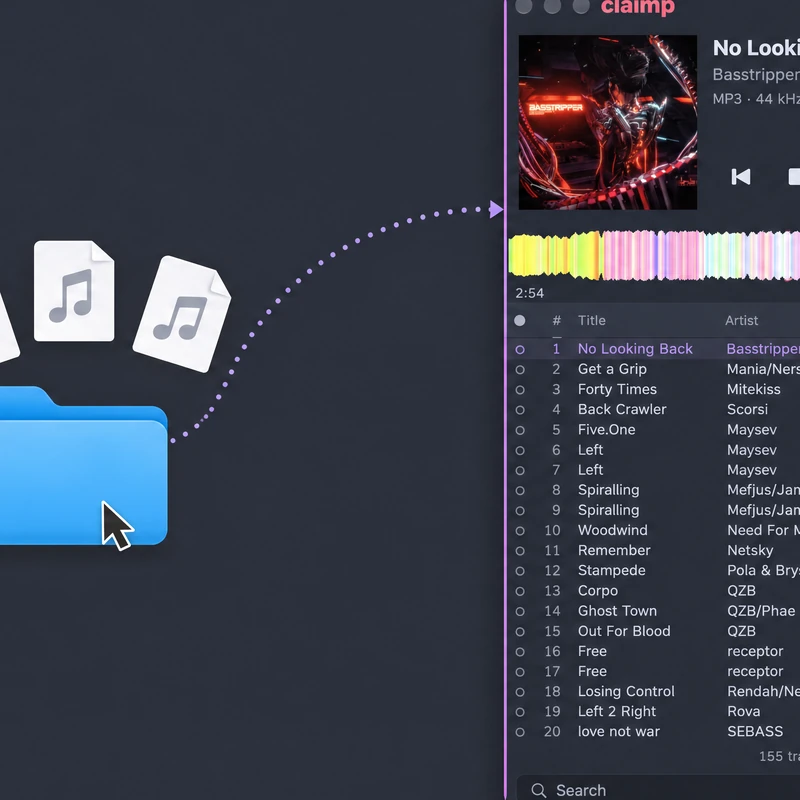Click the blue folder icon
Image resolution: width=800 pixels, height=800 pixels.
[84, 466]
